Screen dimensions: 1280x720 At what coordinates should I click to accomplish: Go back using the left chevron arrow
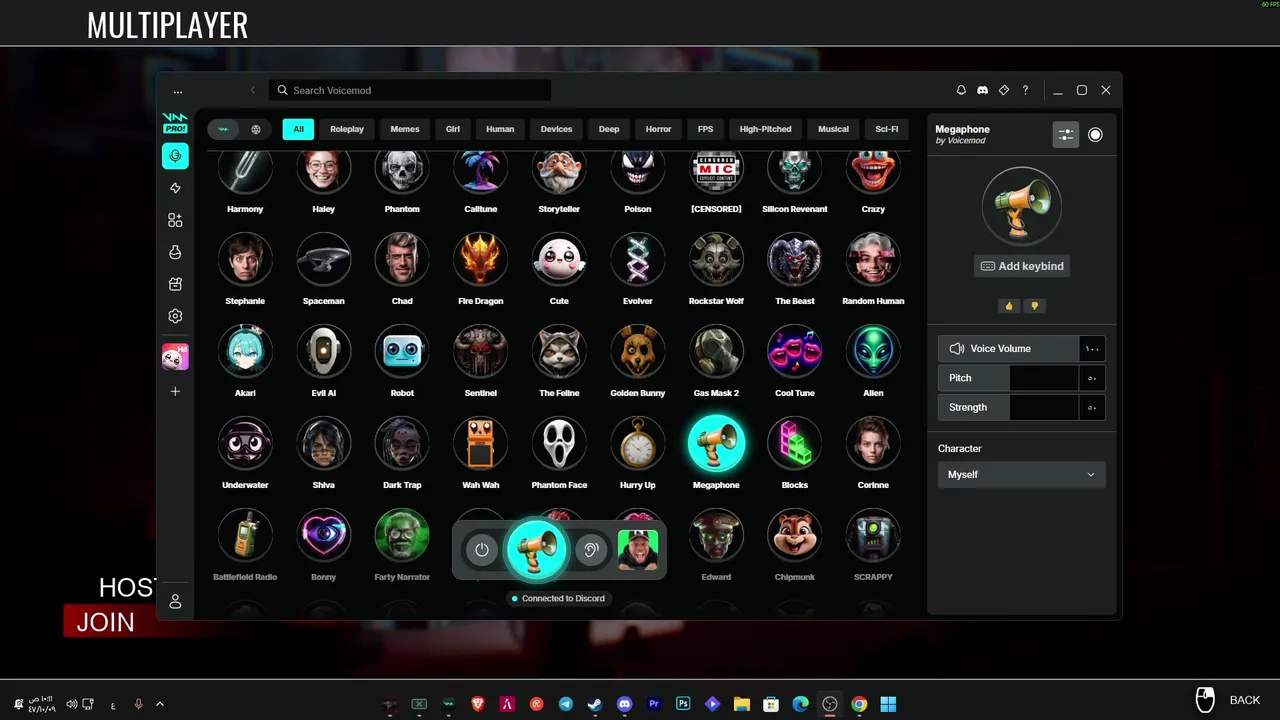point(252,90)
